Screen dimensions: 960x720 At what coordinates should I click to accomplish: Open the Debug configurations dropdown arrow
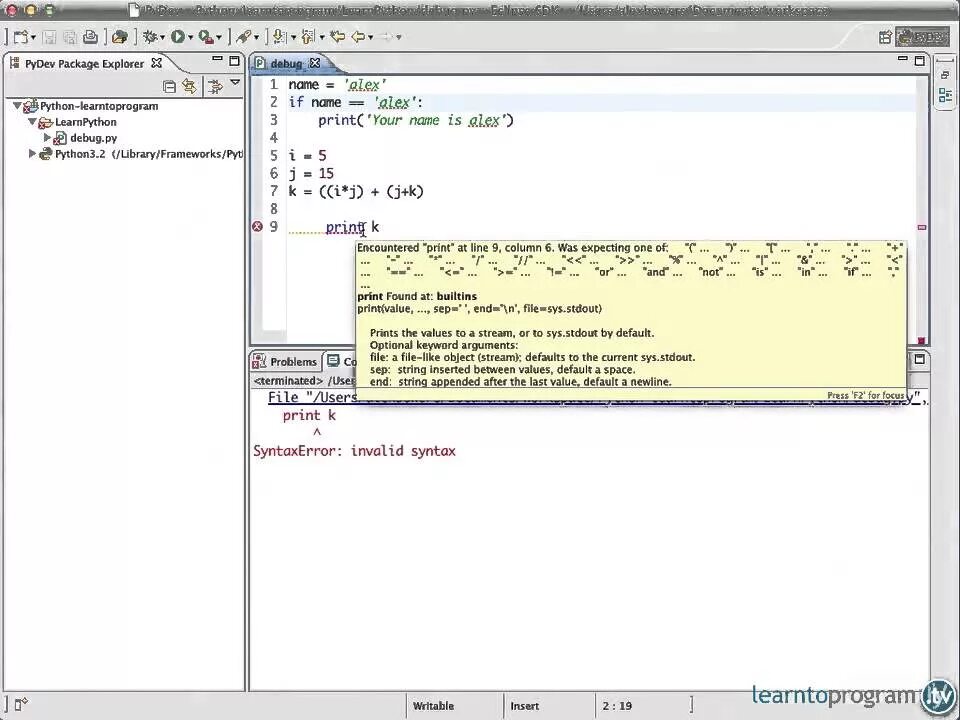point(162,38)
